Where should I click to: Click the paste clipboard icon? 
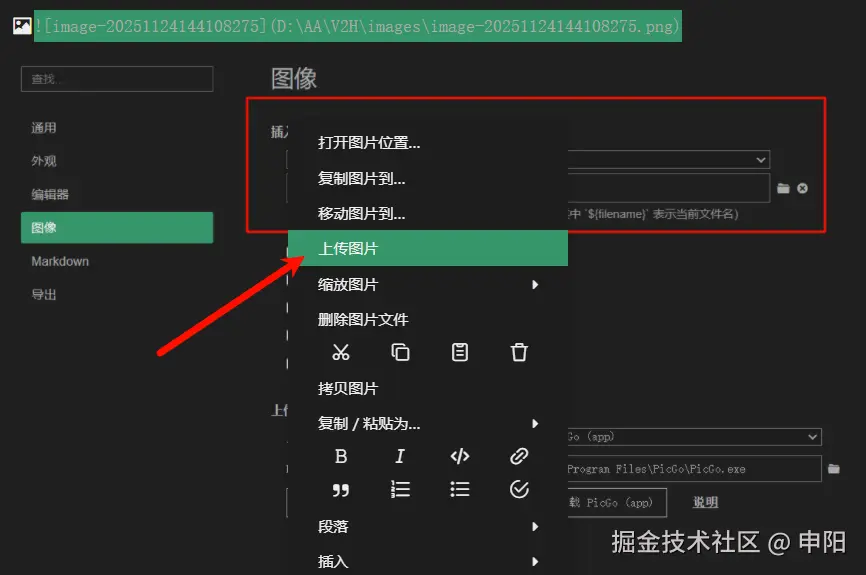click(x=460, y=352)
